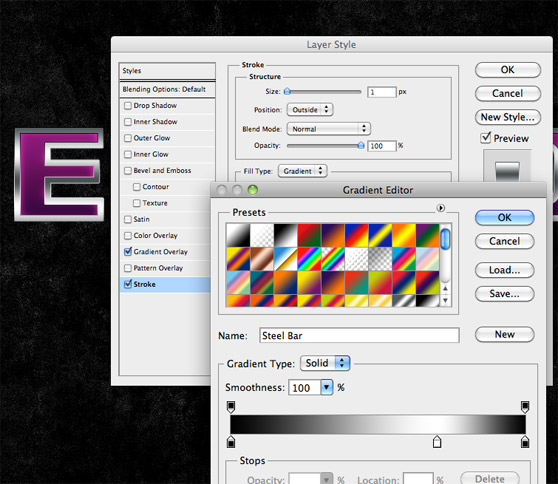This screenshot has height=484, width=558.
Task: Open the Presets flyout menu arrow
Action: tap(441, 208)
